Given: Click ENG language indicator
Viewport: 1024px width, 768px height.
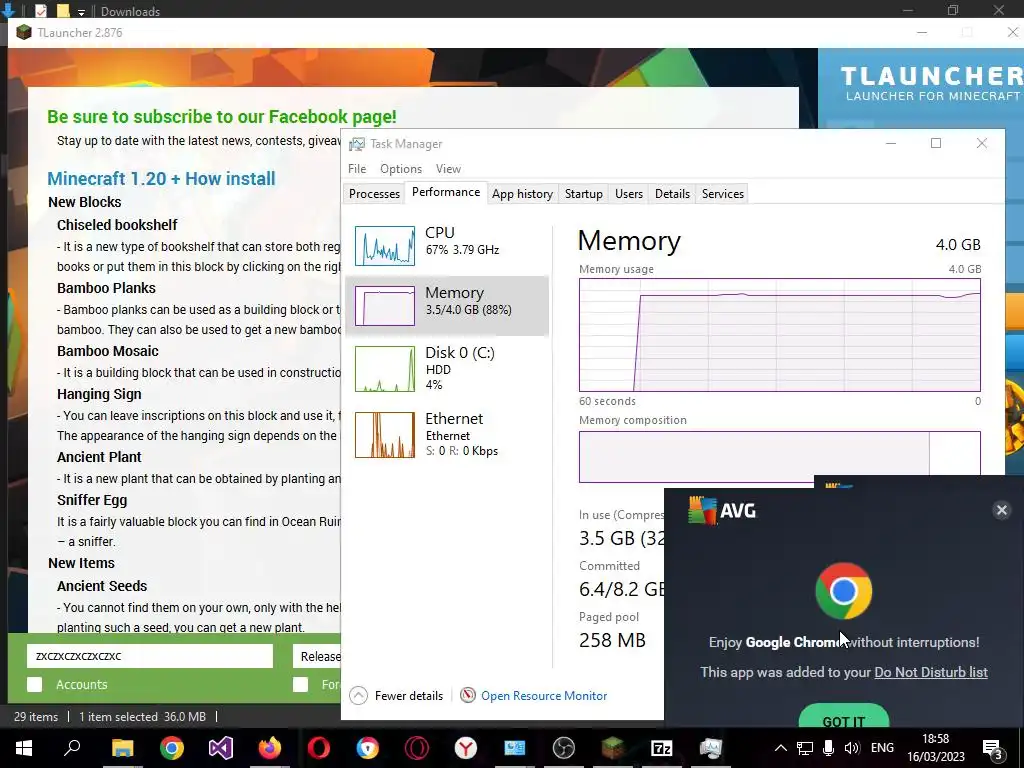Looking at the screenshot, I should pyautogui.click(x=882, y=748).
